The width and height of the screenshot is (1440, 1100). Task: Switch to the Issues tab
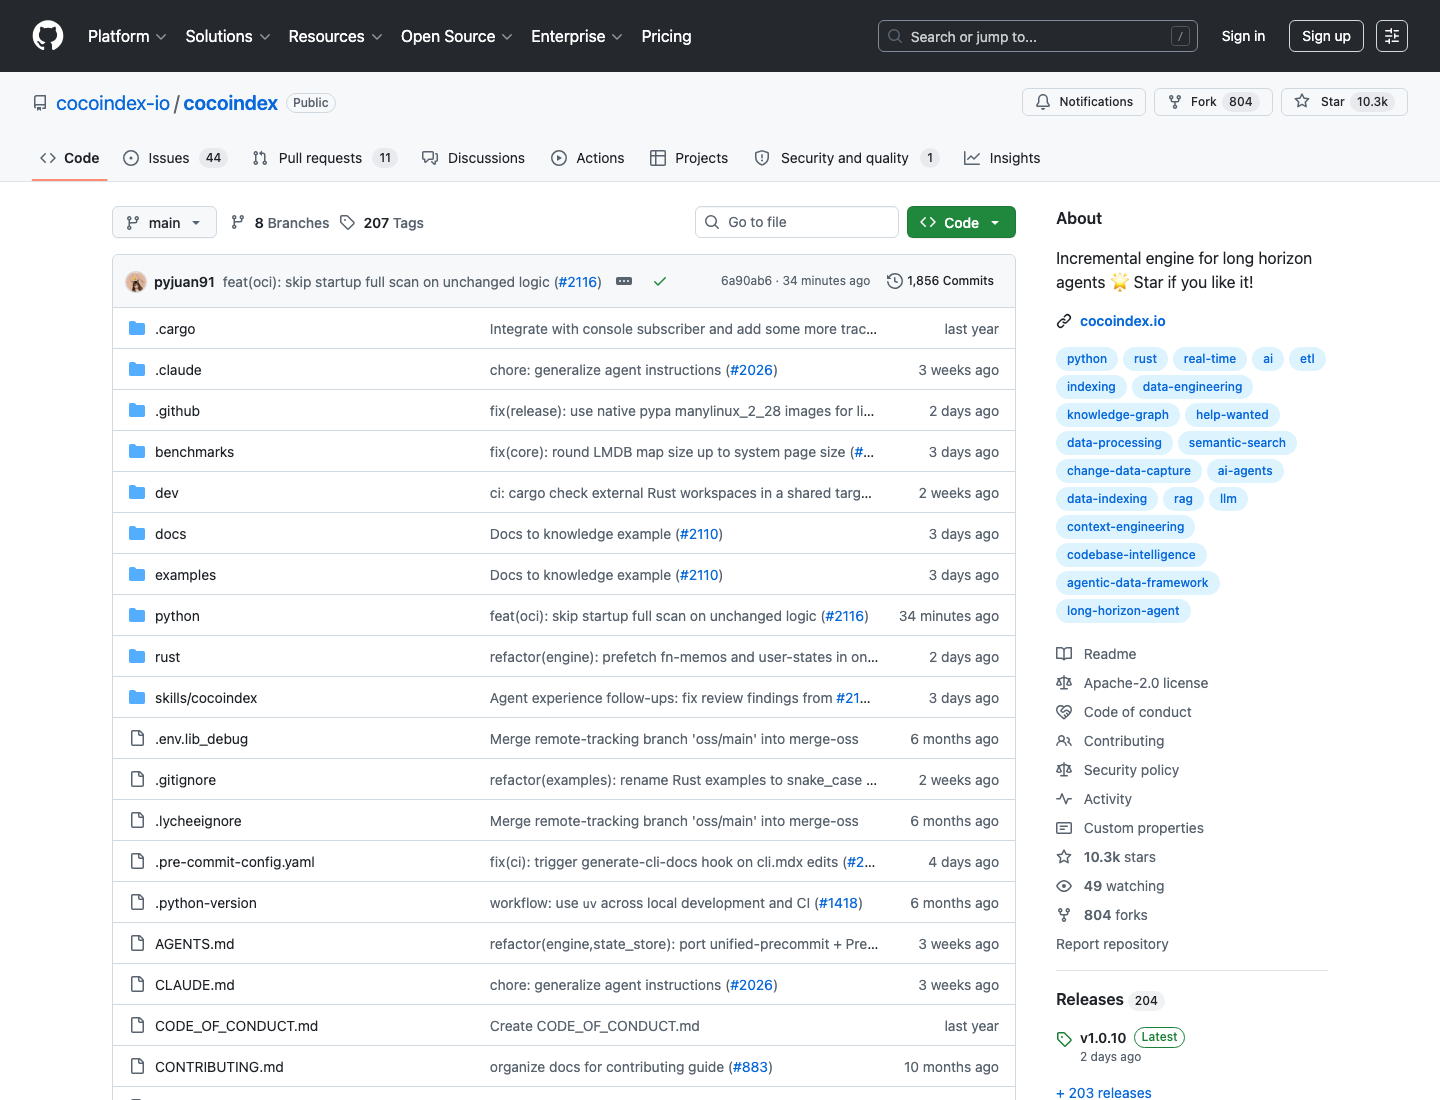pos(175,158)
